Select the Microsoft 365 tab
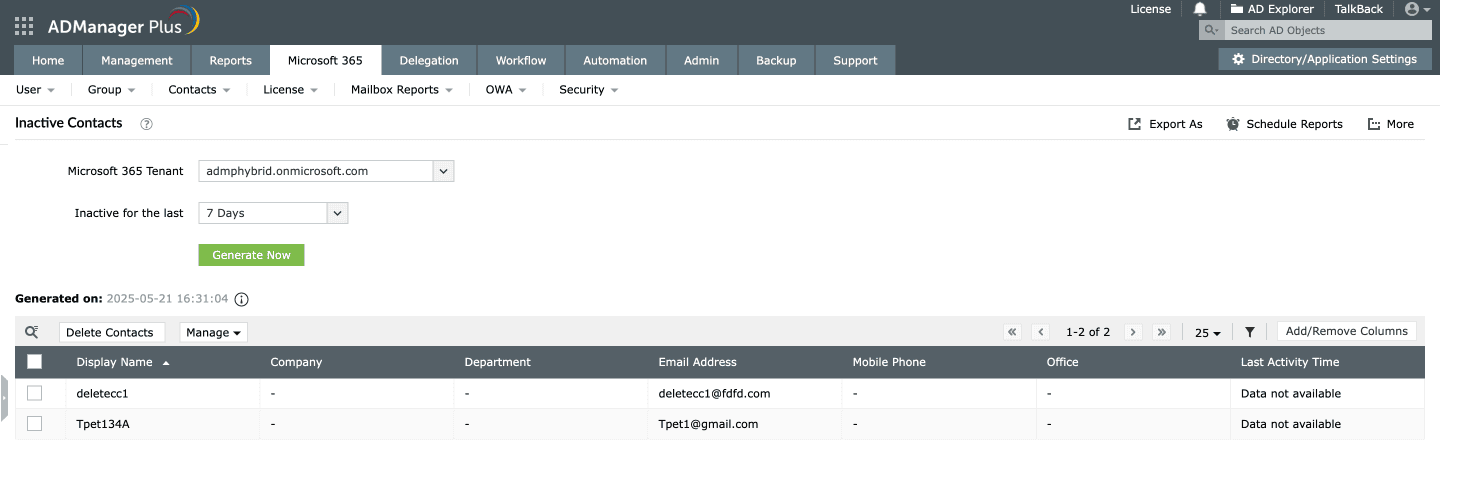Viewport: 1459px width, 498px height. tap(325, 60)
